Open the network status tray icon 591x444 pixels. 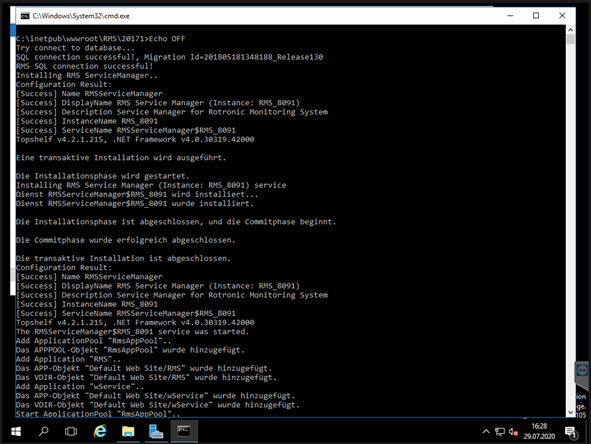tap(500, 432)
